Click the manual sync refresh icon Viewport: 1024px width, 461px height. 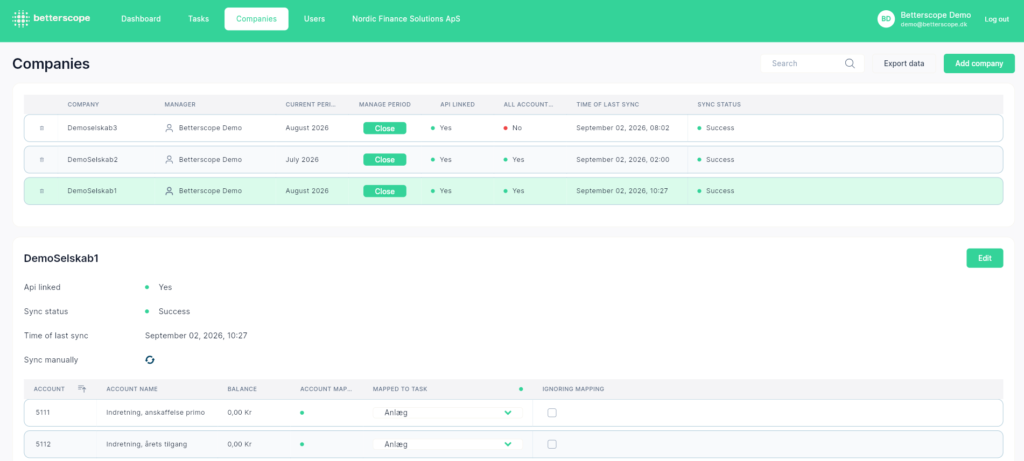click(x=150, y=360)
